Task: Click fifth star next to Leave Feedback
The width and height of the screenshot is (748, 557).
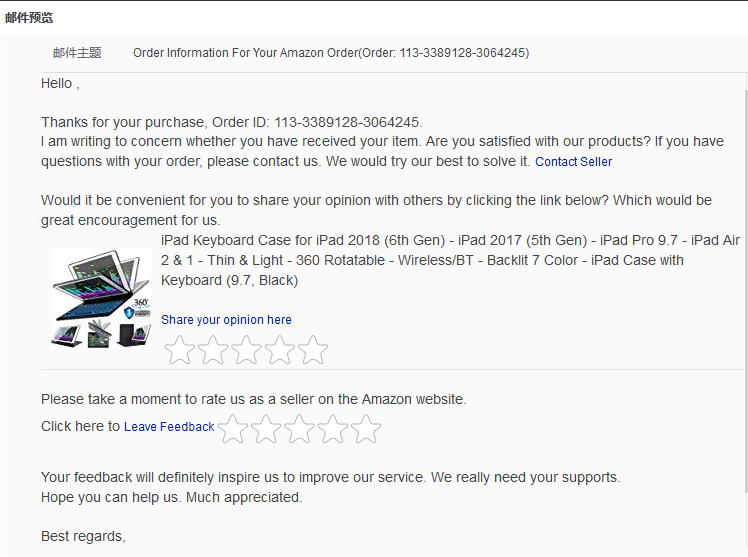Action: [x=366, y=429]
